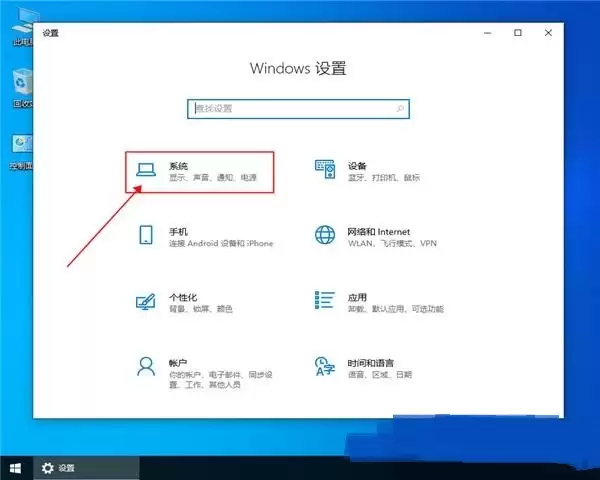Close the 设置 window
Screen dimensions: 600x480
click(x=548, y=33)
